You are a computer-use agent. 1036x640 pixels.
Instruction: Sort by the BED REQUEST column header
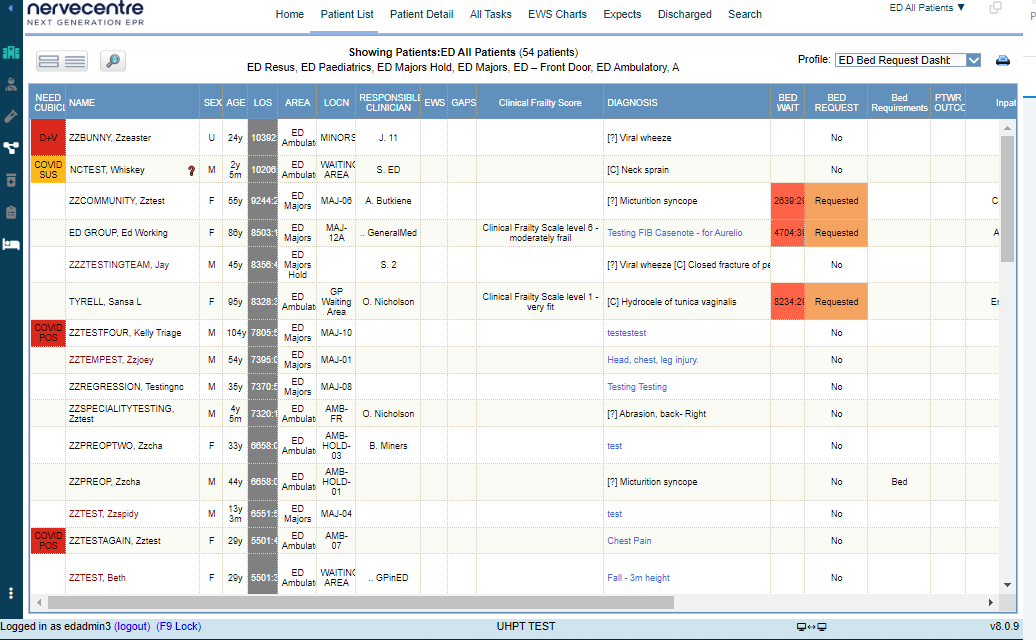[836, 102]
